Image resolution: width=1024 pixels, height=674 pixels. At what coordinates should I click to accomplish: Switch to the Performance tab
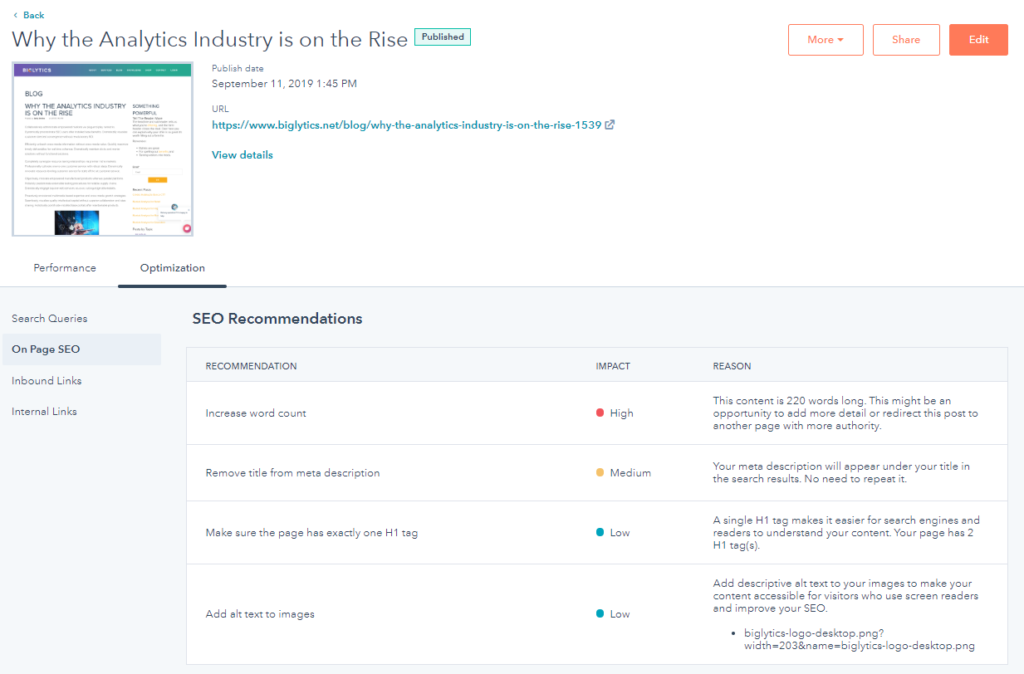coord(65,268)
